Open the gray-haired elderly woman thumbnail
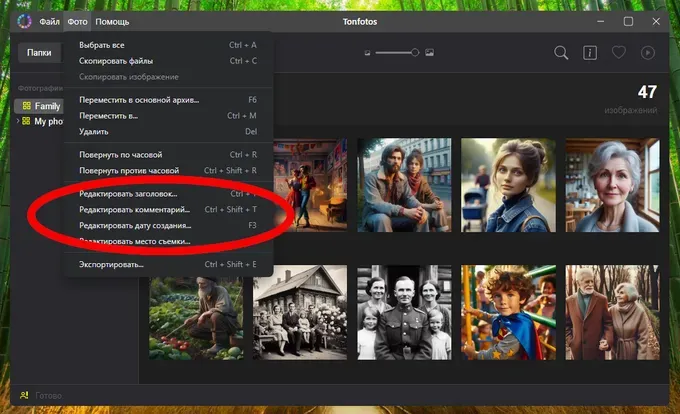The image size is (680, 414). (x=612, y=185)
